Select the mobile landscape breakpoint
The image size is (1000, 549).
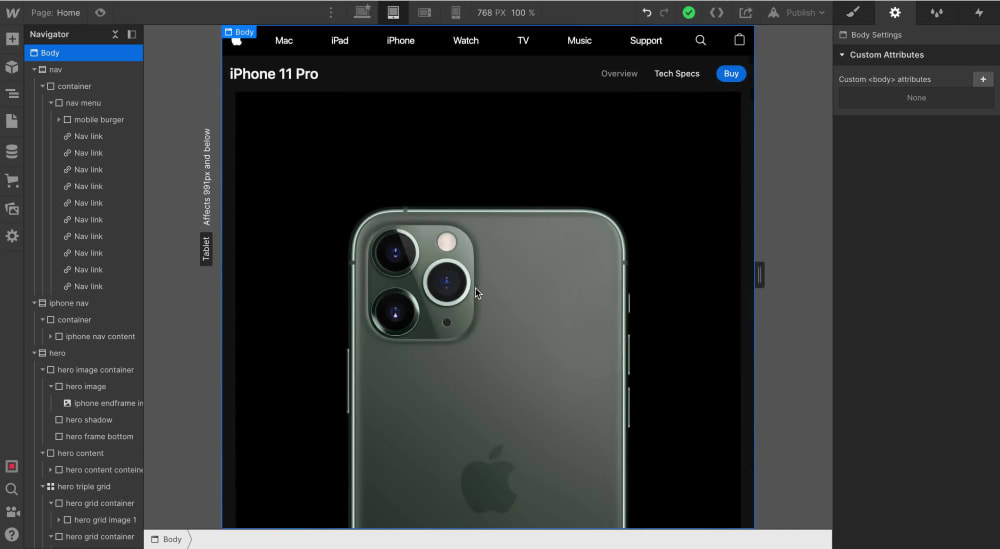point(425,12)
